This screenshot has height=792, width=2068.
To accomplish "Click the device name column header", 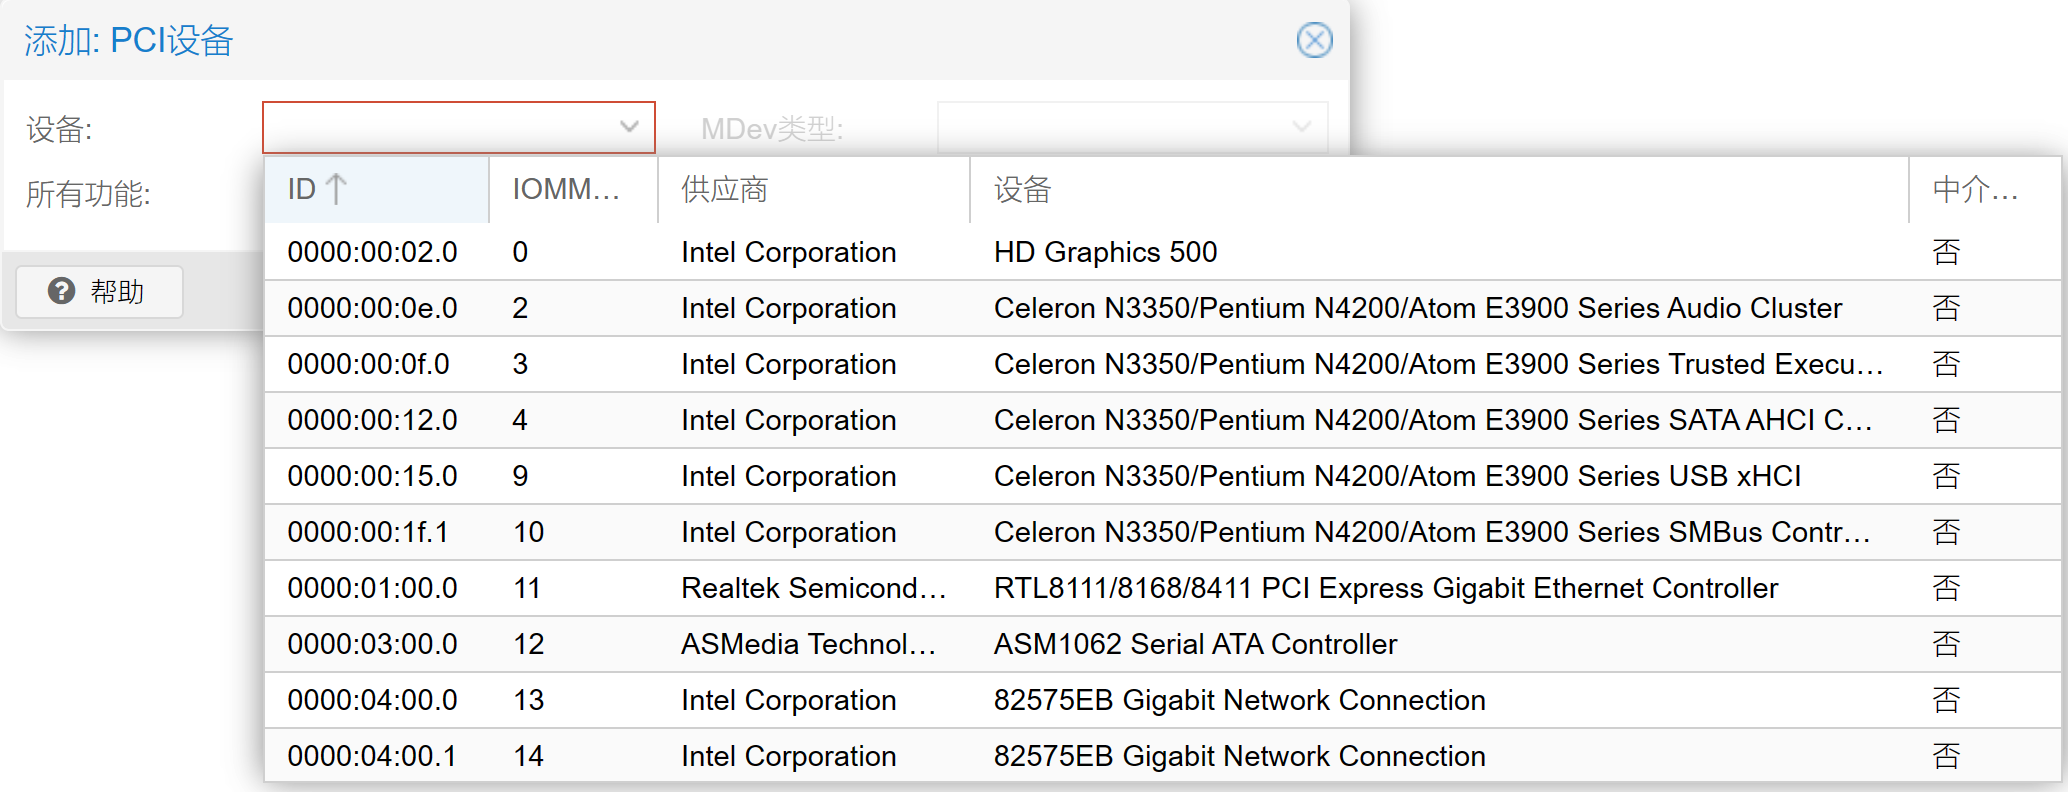I will 1022,189.
